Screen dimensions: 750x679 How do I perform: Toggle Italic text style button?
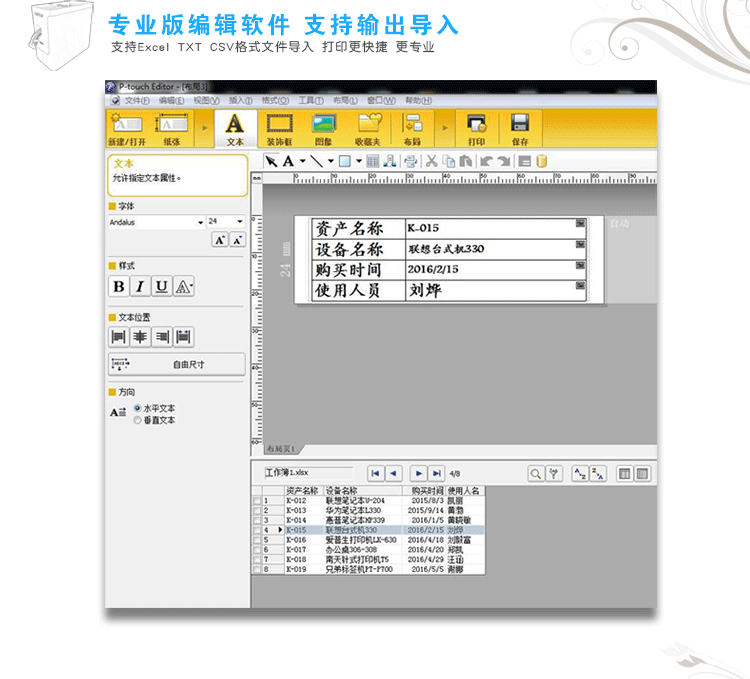(x=140, y=287)
